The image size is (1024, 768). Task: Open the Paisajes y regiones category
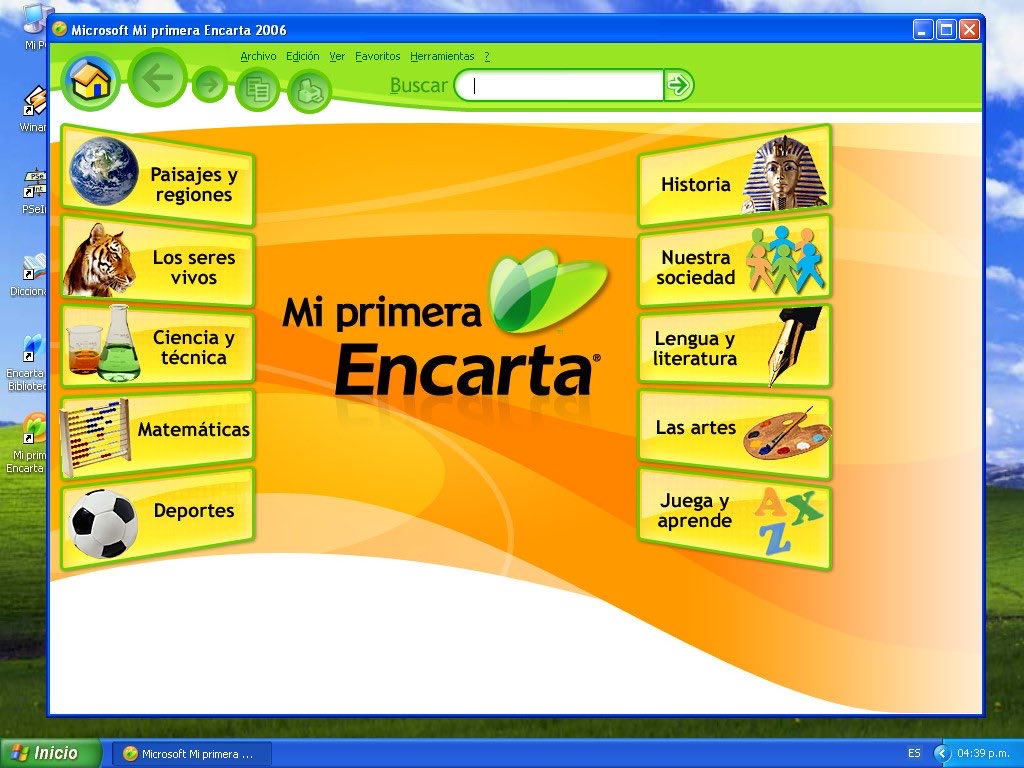pos(157,176)
